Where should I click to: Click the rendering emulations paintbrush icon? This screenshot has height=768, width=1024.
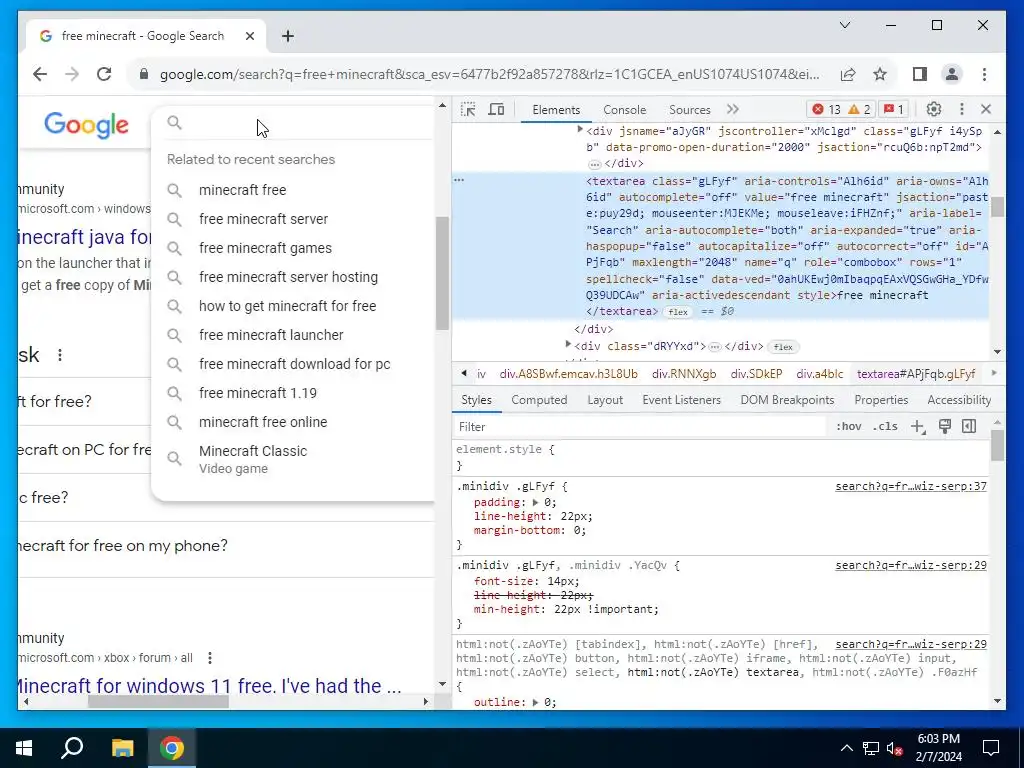(944, 426)
